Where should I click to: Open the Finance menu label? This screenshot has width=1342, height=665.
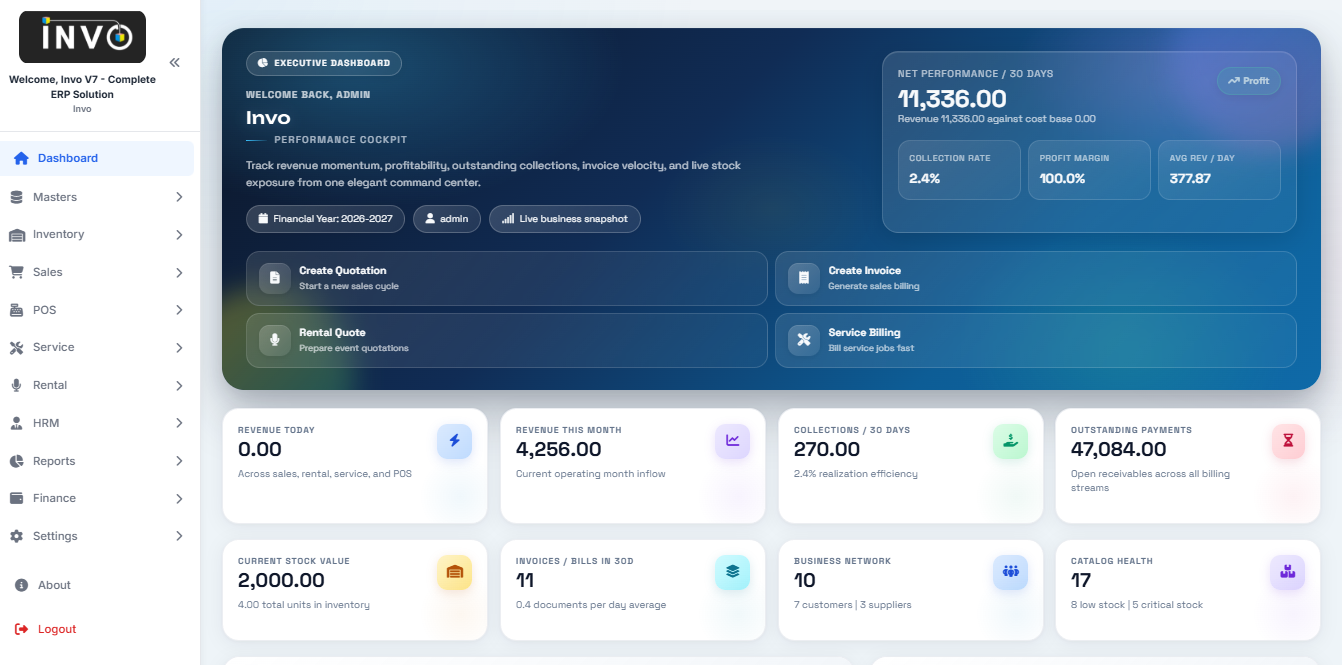click(54, 498)
